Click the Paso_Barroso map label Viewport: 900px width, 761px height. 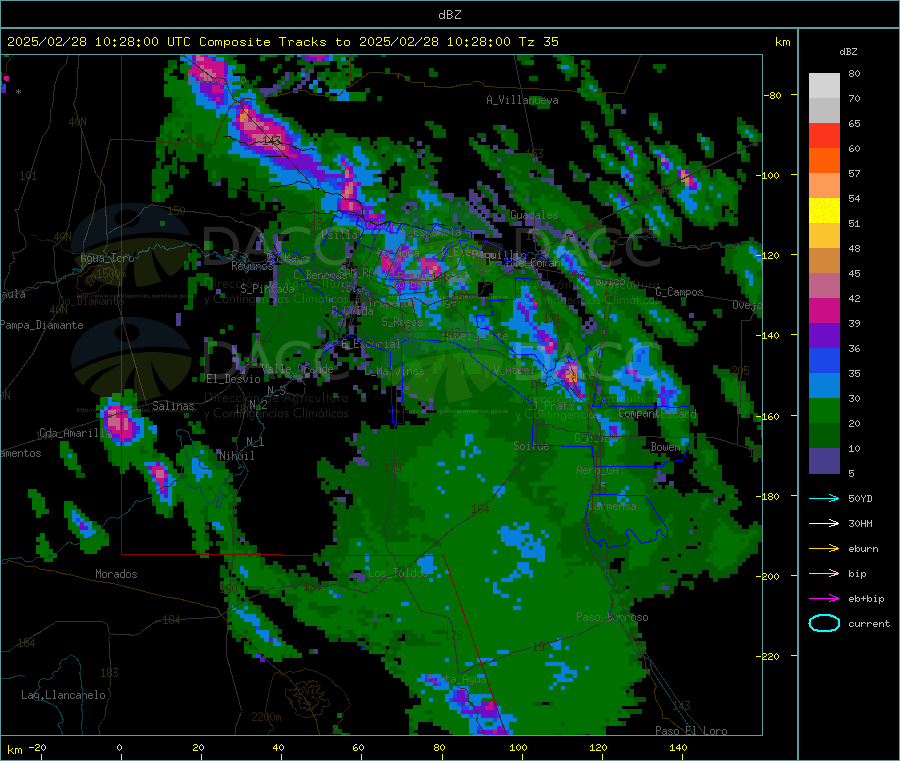612,617
